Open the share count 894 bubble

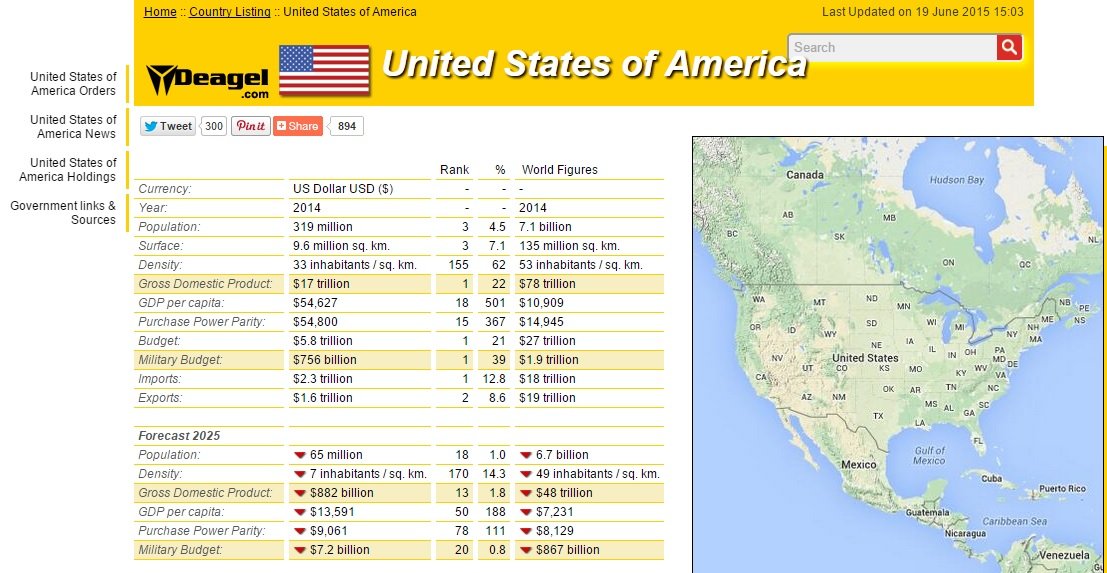[347, 126]
